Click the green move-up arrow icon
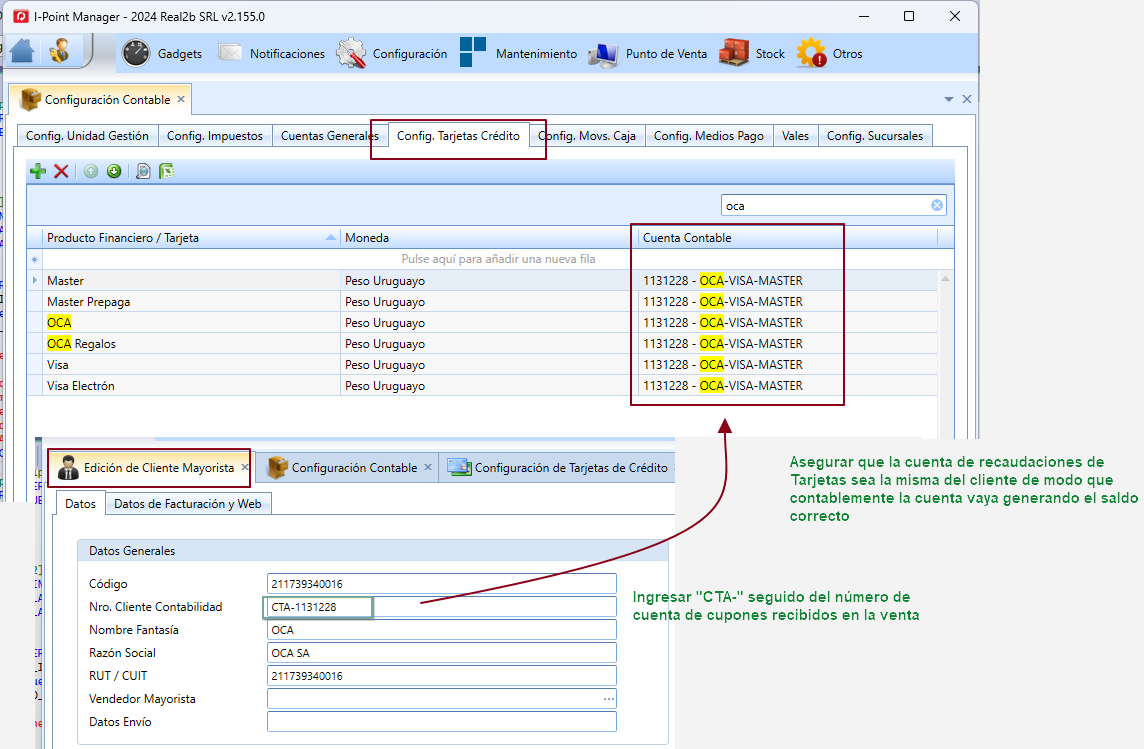This screenshot has width=1144, height=749. [90, 171]
